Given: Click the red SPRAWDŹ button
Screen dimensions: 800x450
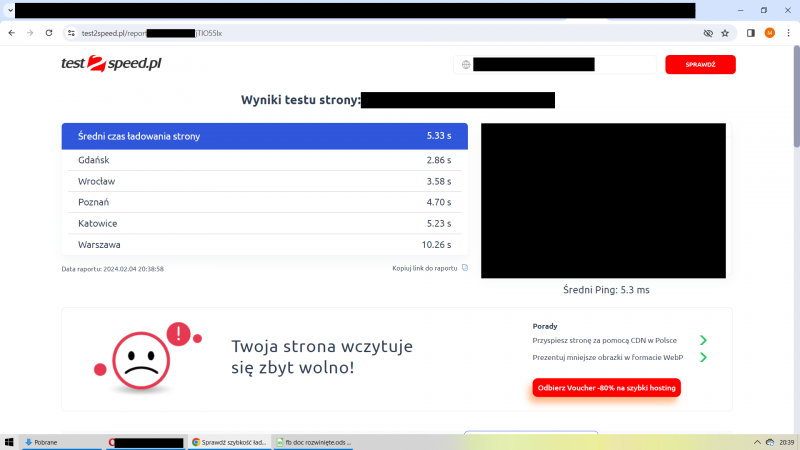Looking at the screenshot, I should click(x=700, y=65).
